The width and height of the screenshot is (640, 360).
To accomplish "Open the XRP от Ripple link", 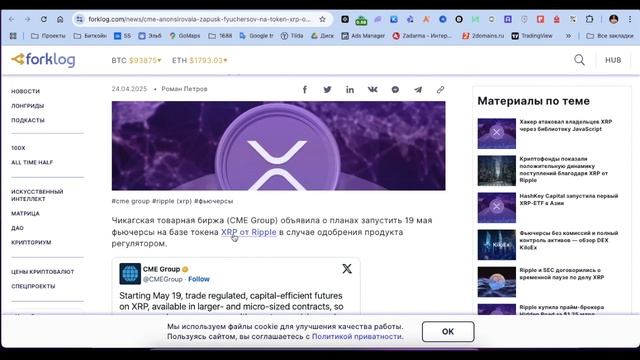I will click(x=249, y=232).
